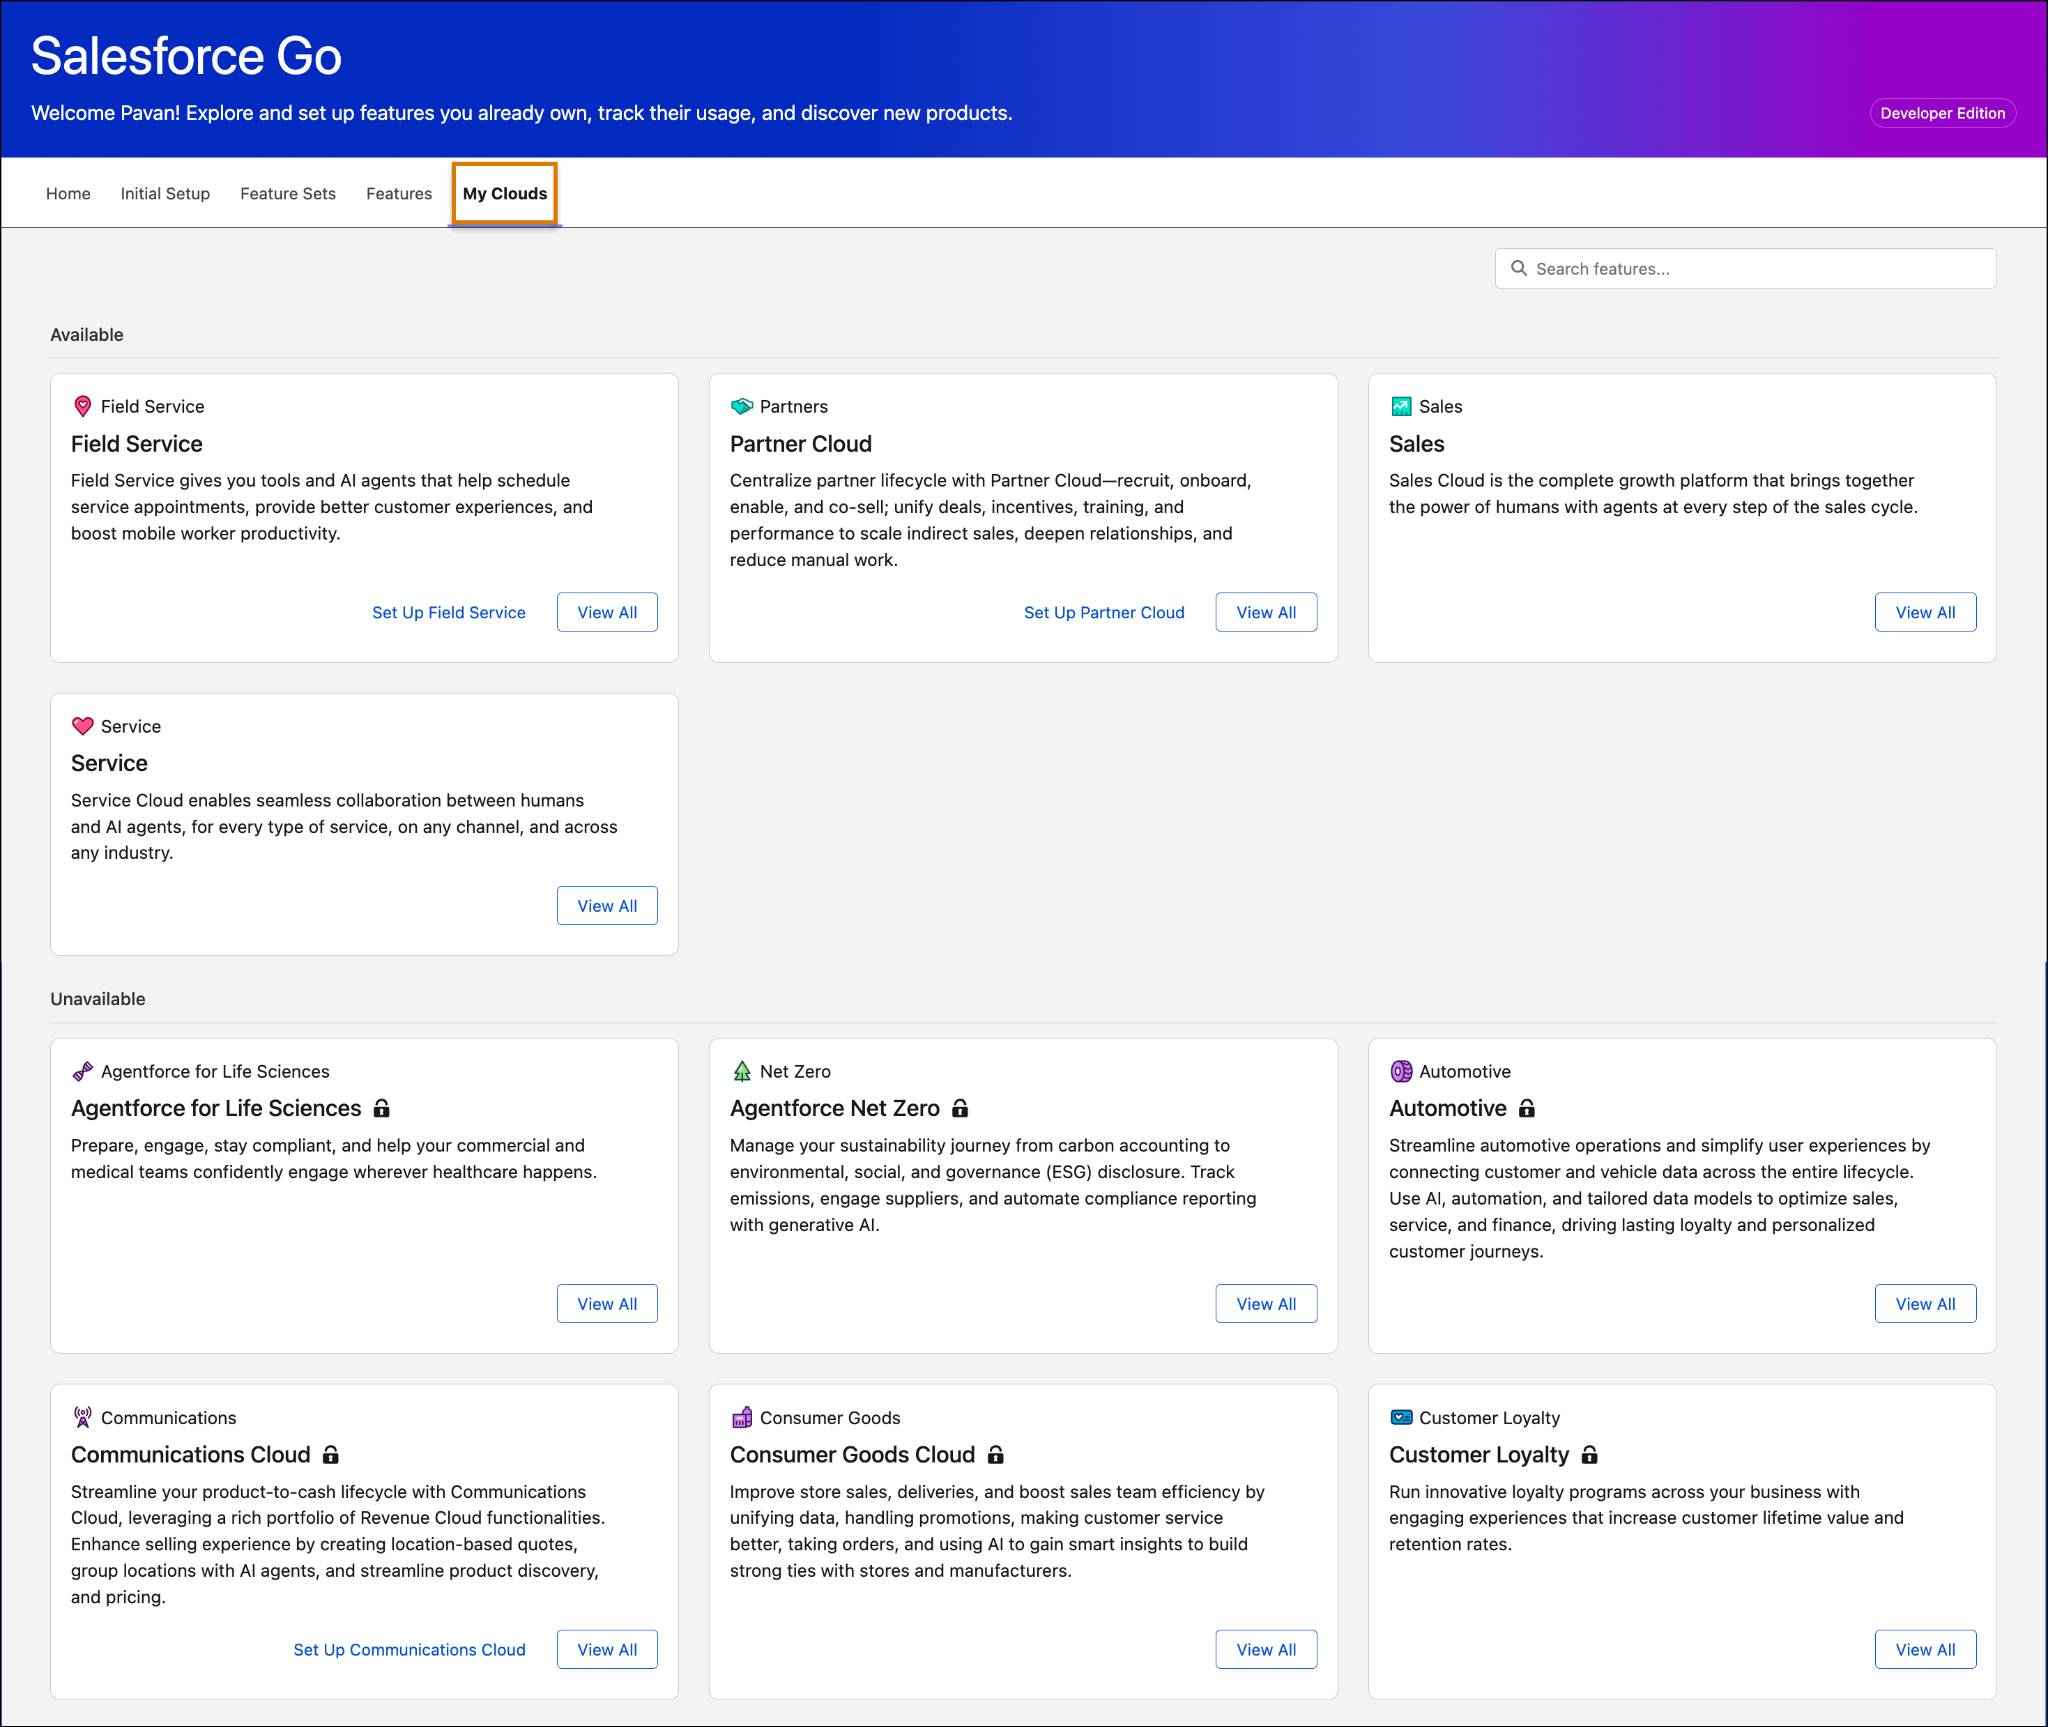Click the Unavailable section heading
2048x1727 pixels.
[x=98, y=998]
